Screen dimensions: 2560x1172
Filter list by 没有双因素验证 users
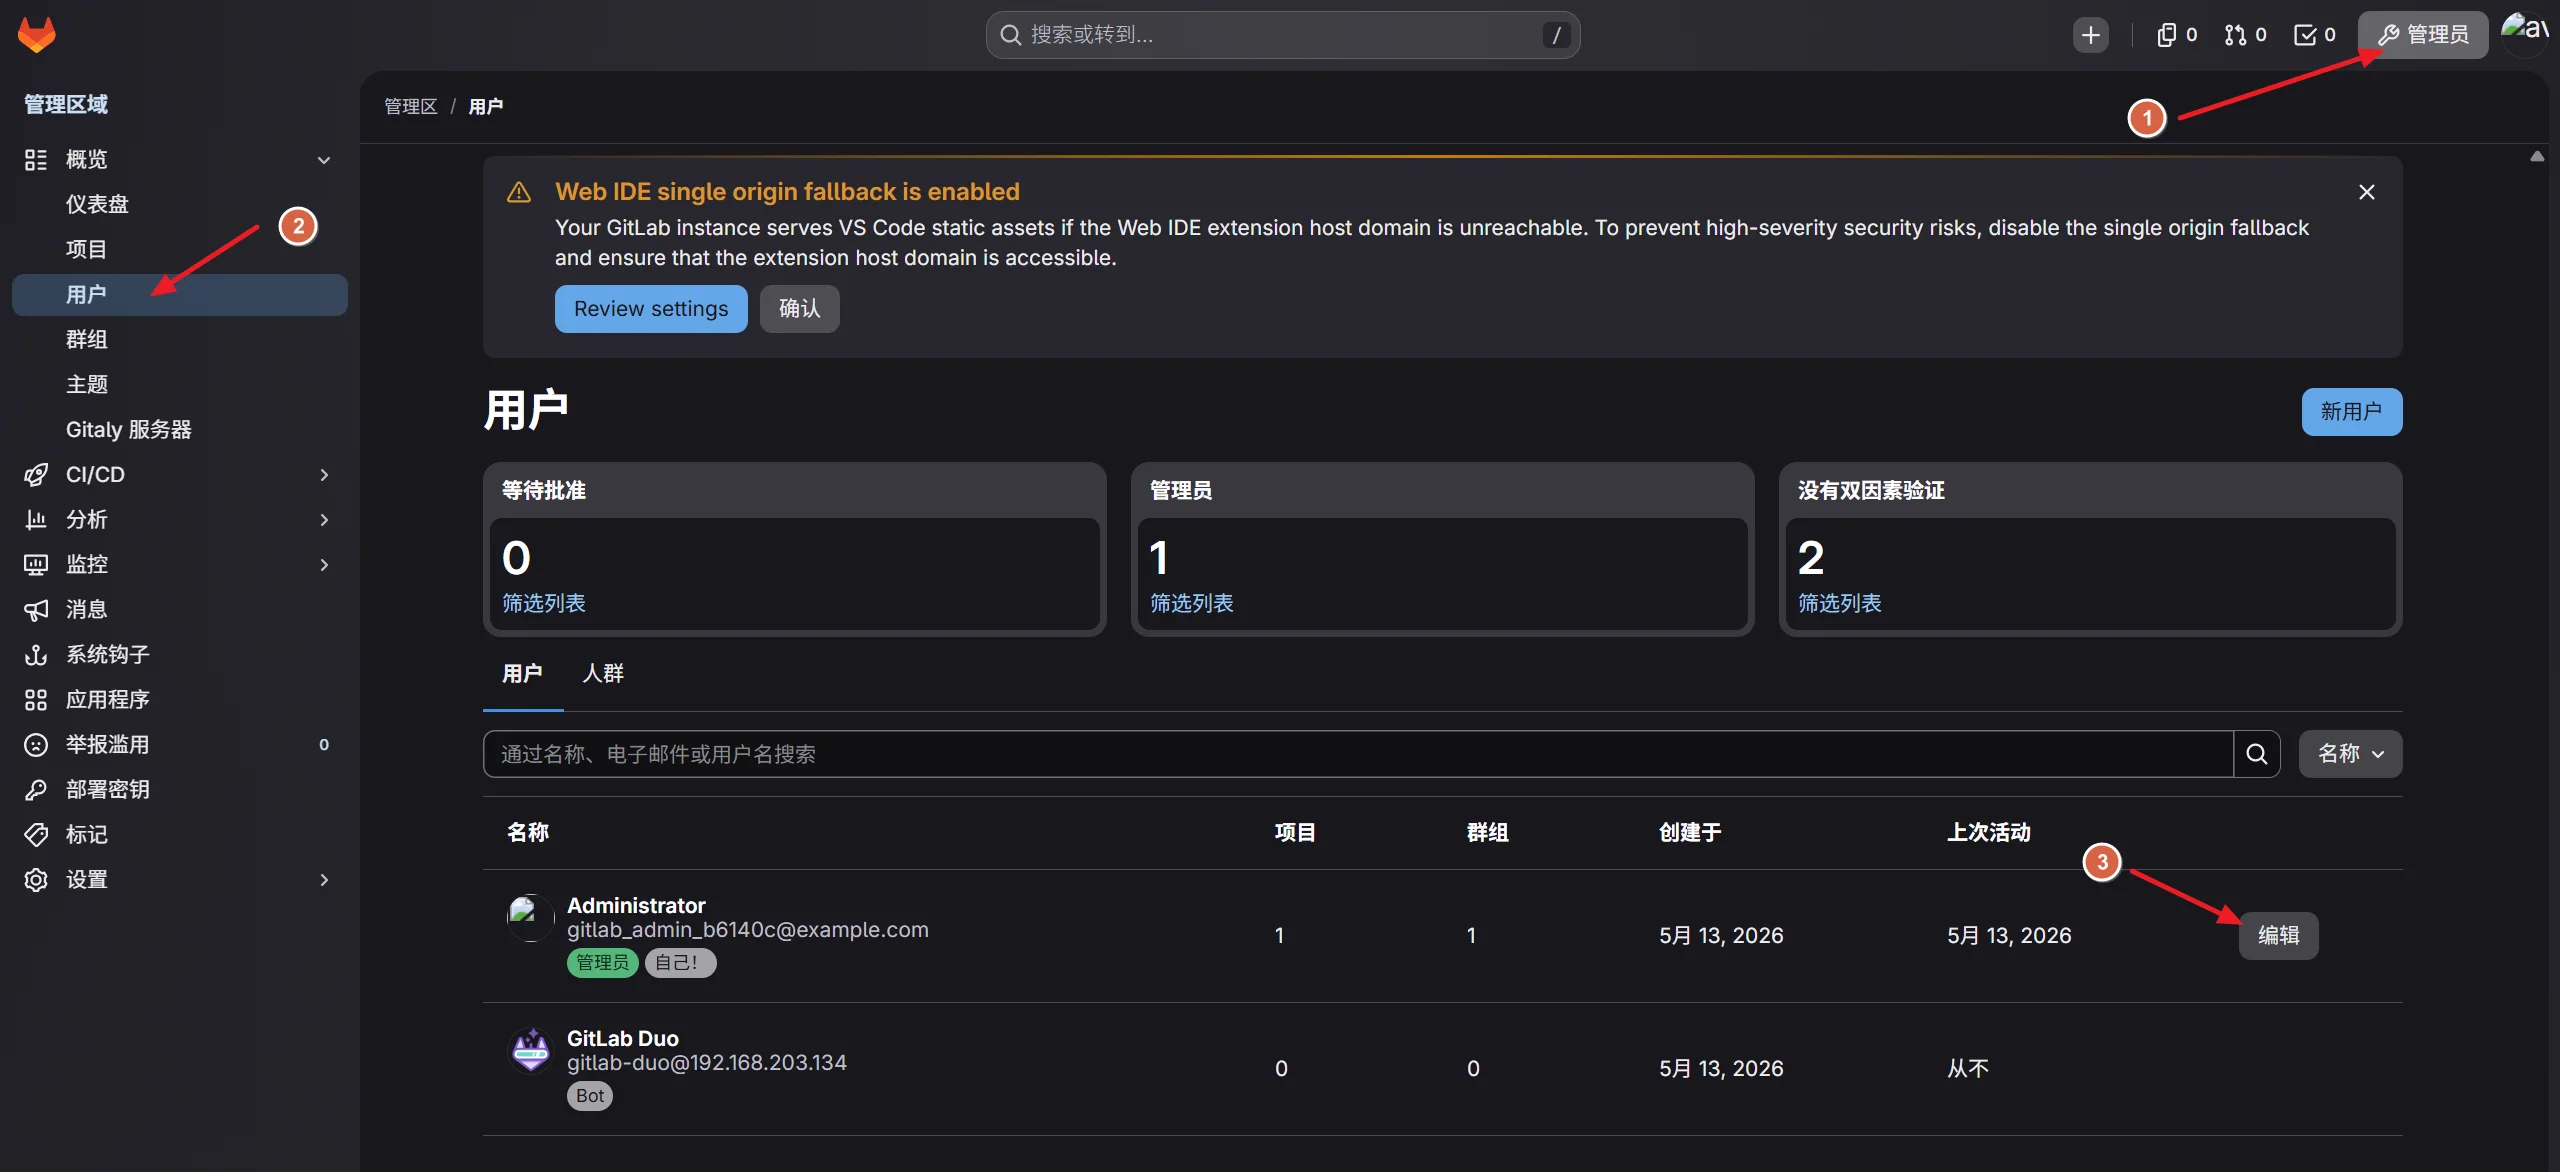(1839, 604)
